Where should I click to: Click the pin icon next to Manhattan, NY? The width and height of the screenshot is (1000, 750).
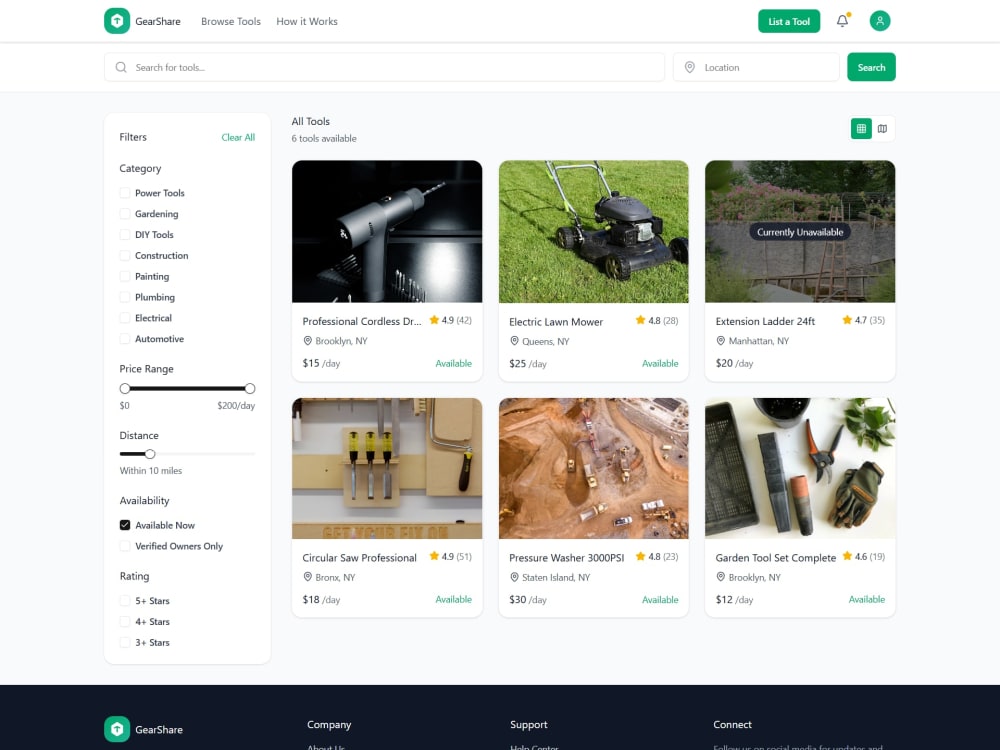pyautogui.click(x=721, y=341)
